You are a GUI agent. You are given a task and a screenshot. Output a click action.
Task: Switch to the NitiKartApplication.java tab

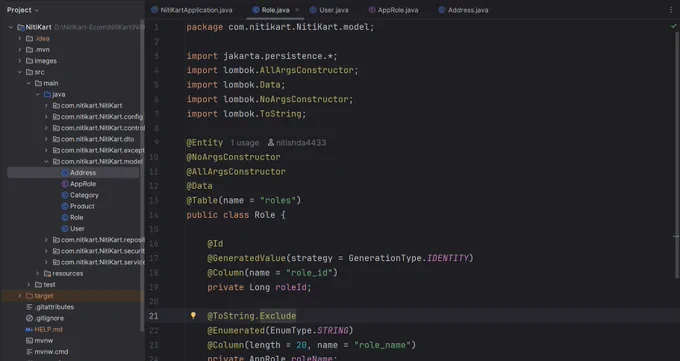(192, 10)
